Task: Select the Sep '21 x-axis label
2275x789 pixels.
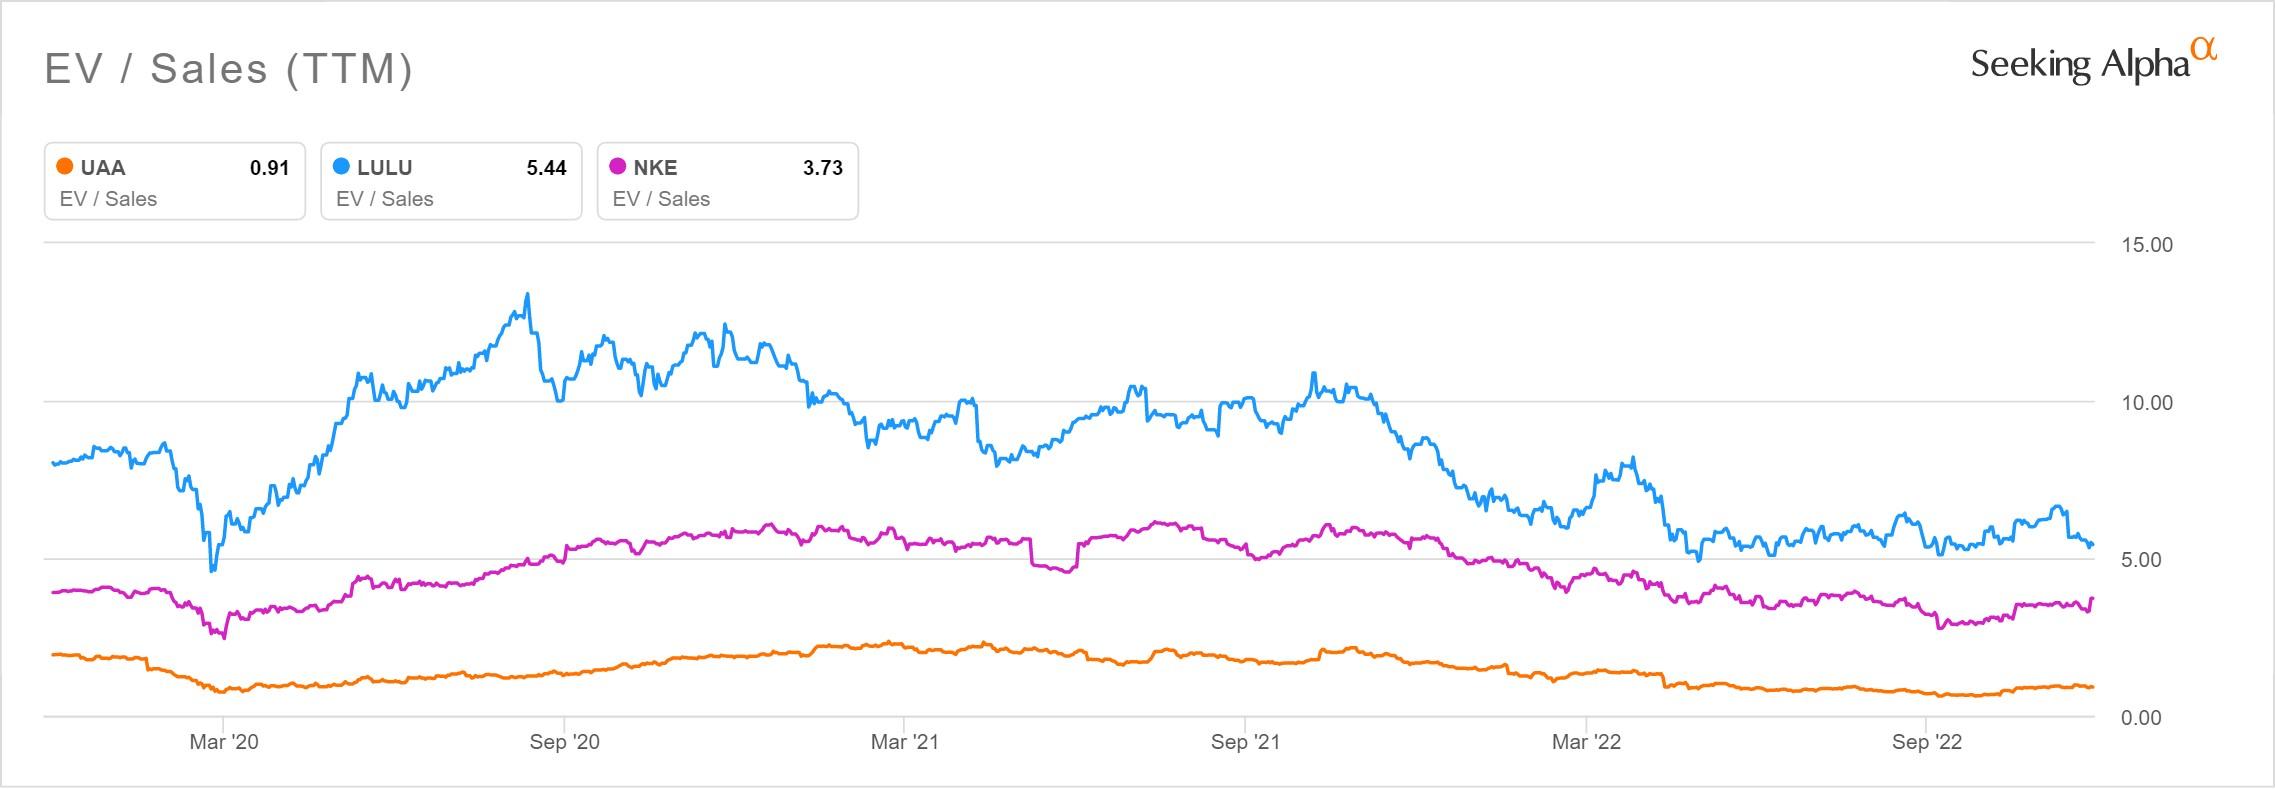Action: (1245, 742)
